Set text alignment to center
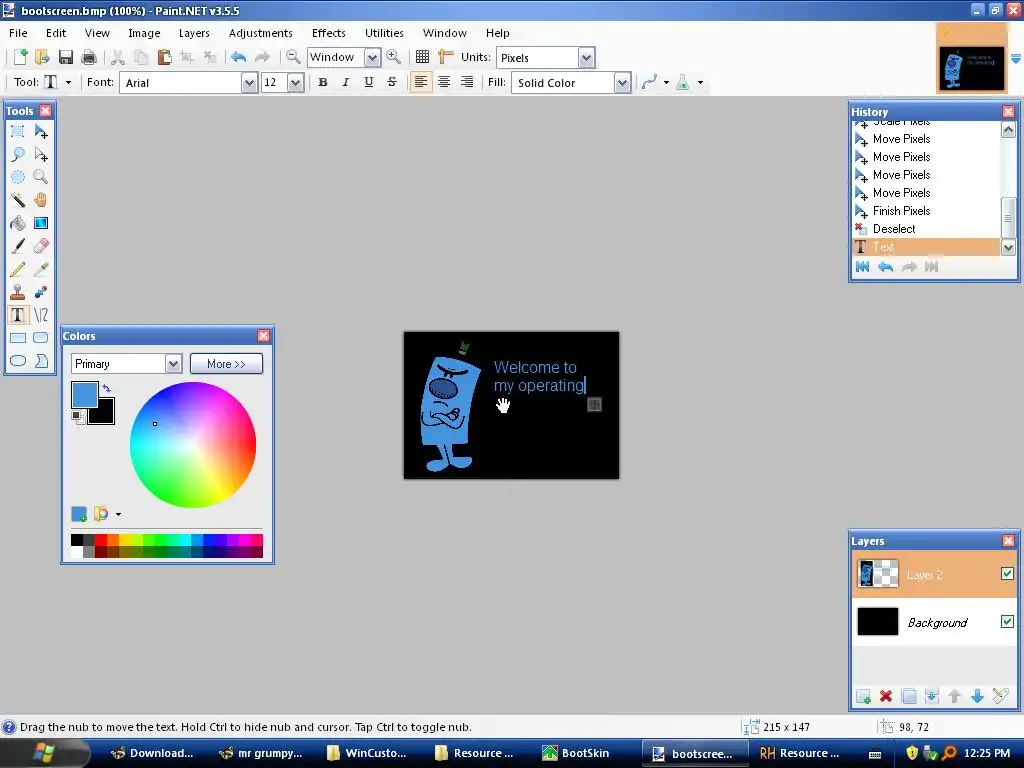The height and width of the screenshot is (768, 1024). (x=444, y=82)
